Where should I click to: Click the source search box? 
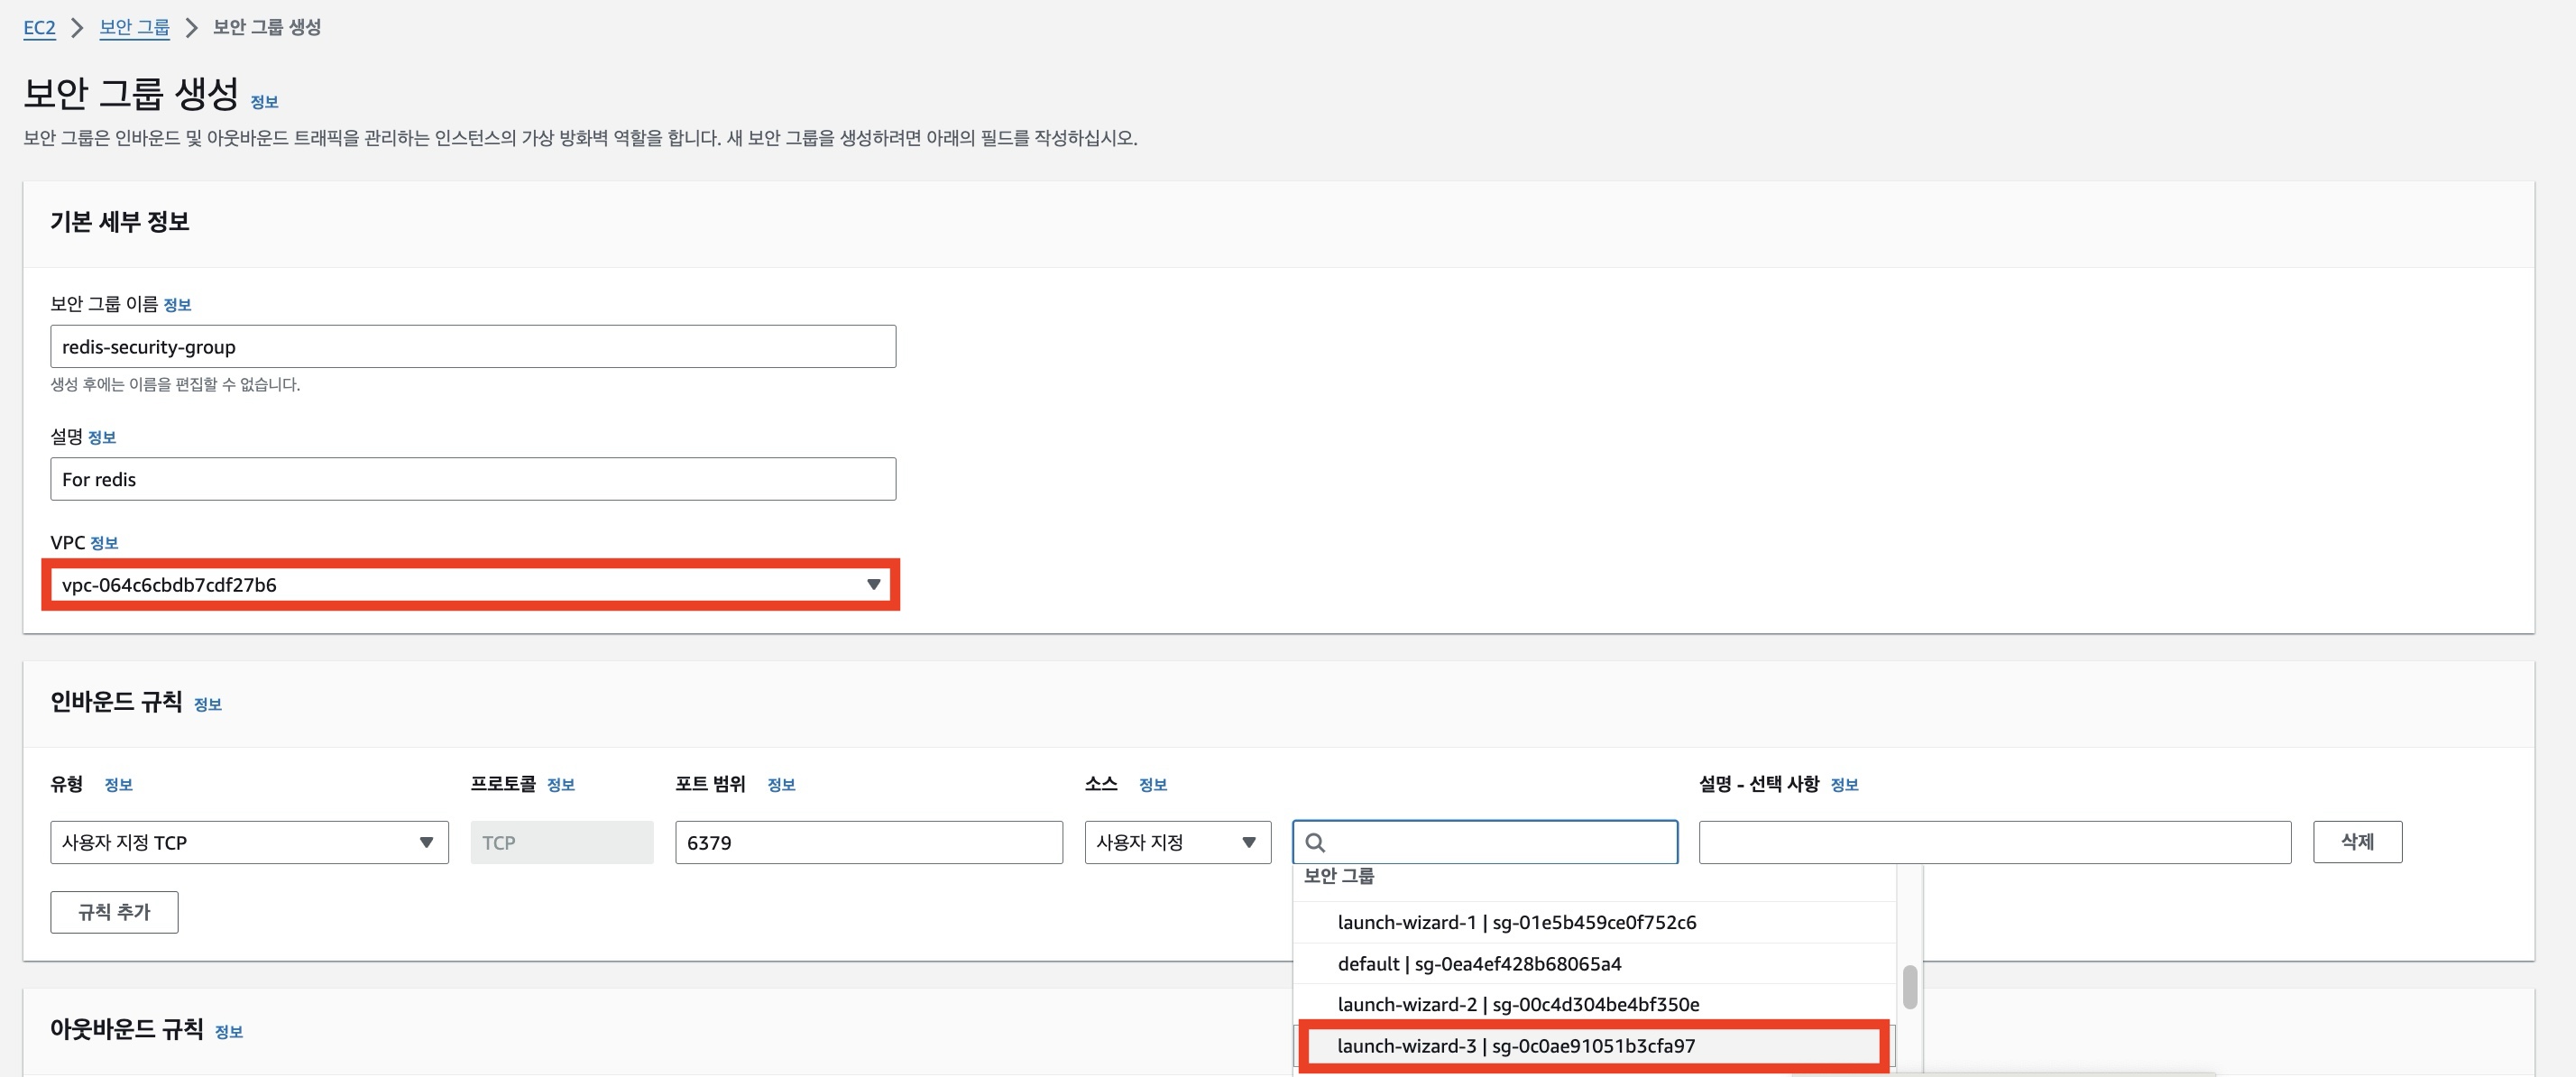[1484, 842]
